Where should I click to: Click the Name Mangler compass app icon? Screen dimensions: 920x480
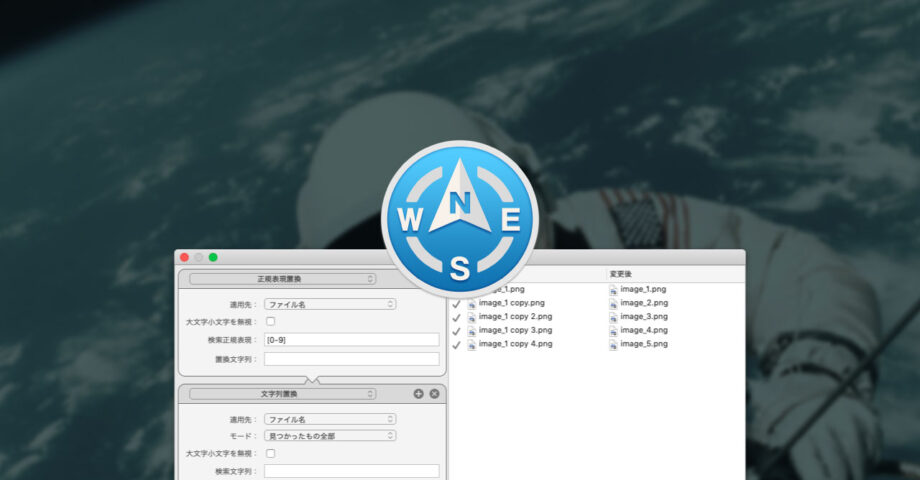(x=459, y=217)
